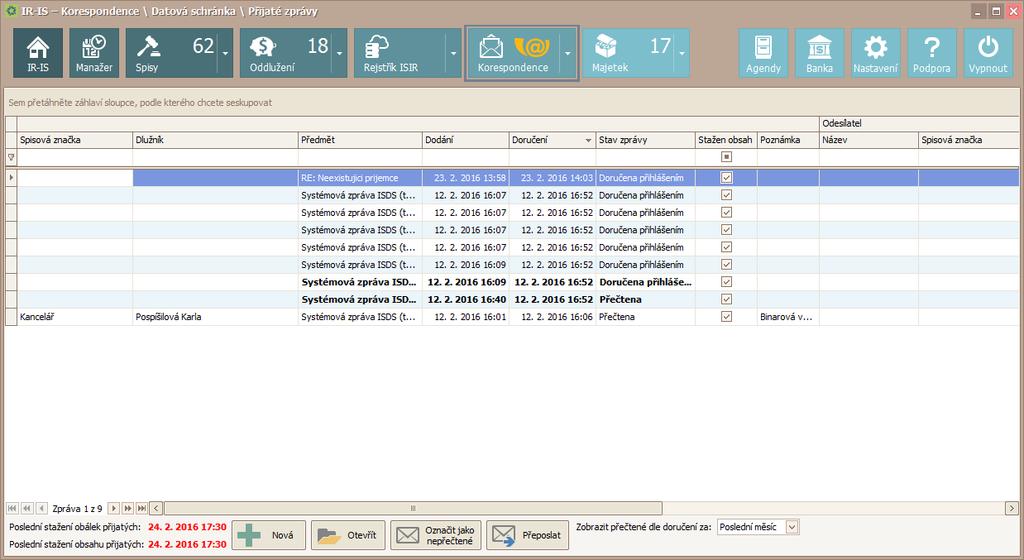Viewport: 1024px width, 560px height.
Task: Expand the Korespondence dropdown arrow
Action: click(x=568, y=53)
